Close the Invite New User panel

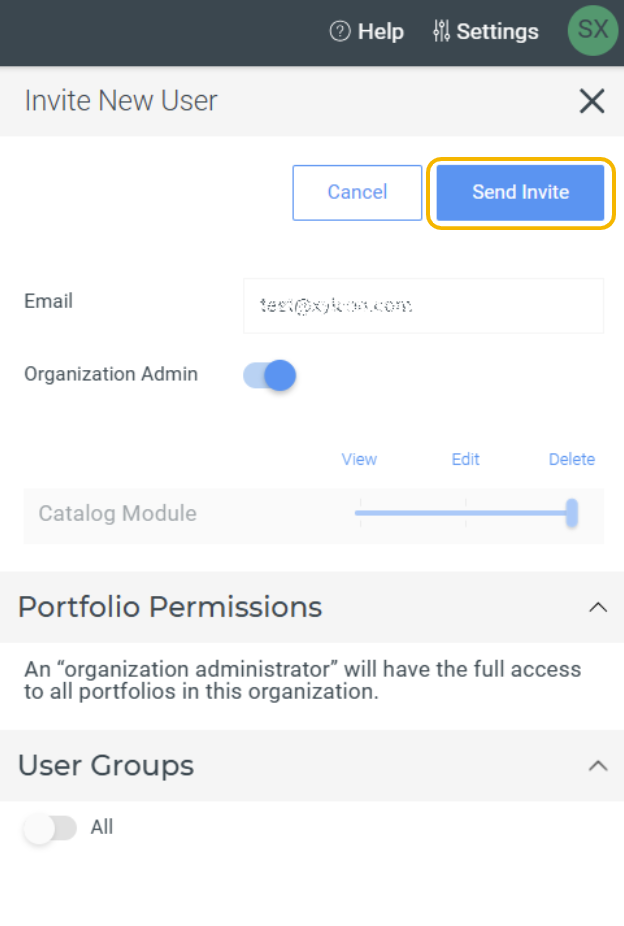[x=592, y=101]
